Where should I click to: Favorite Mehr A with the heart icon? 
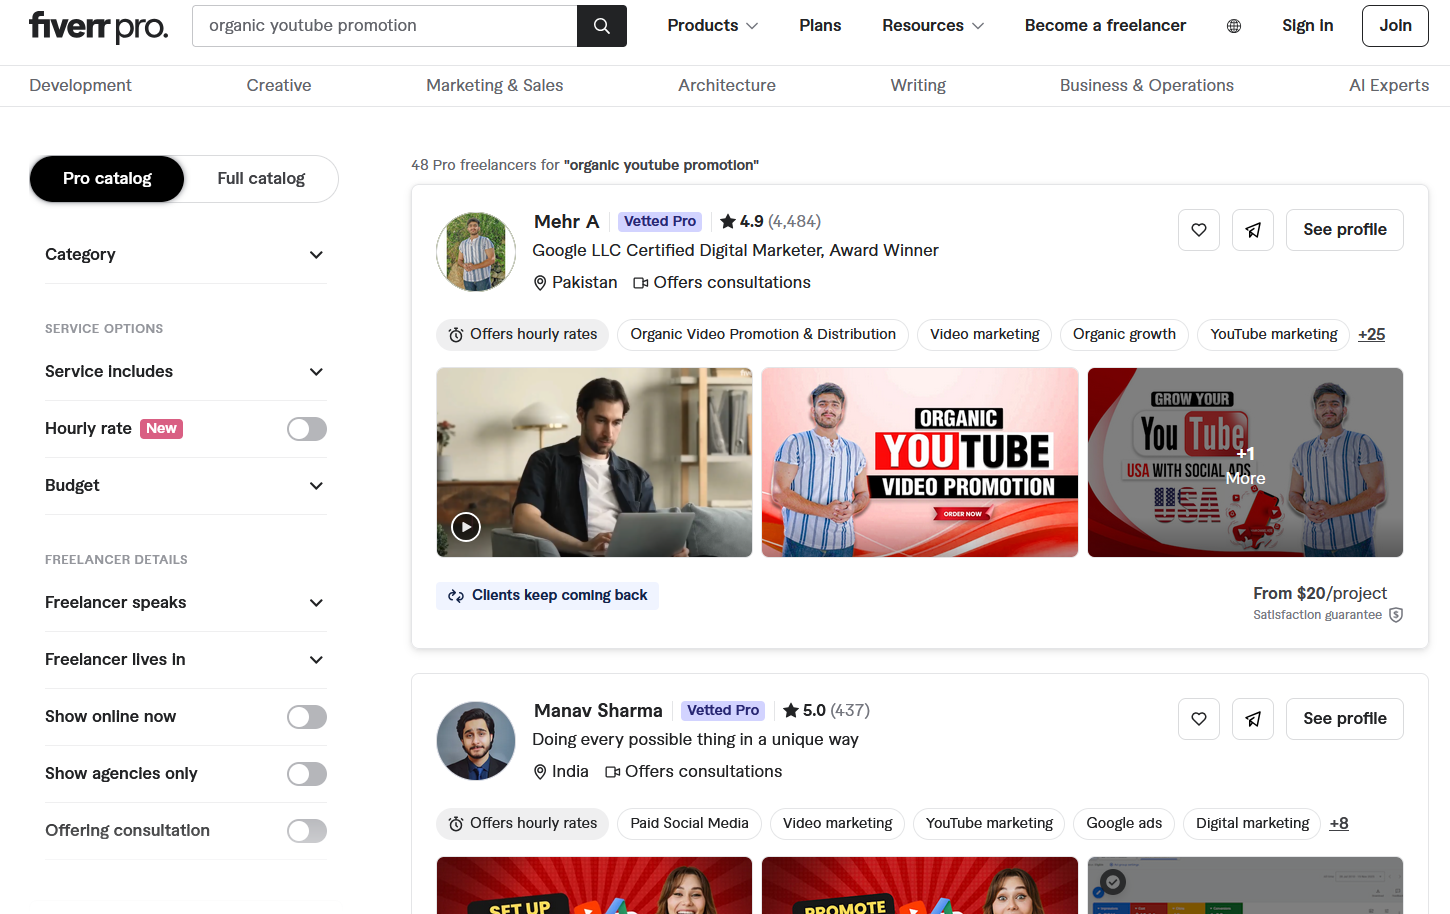point(1198,229)
